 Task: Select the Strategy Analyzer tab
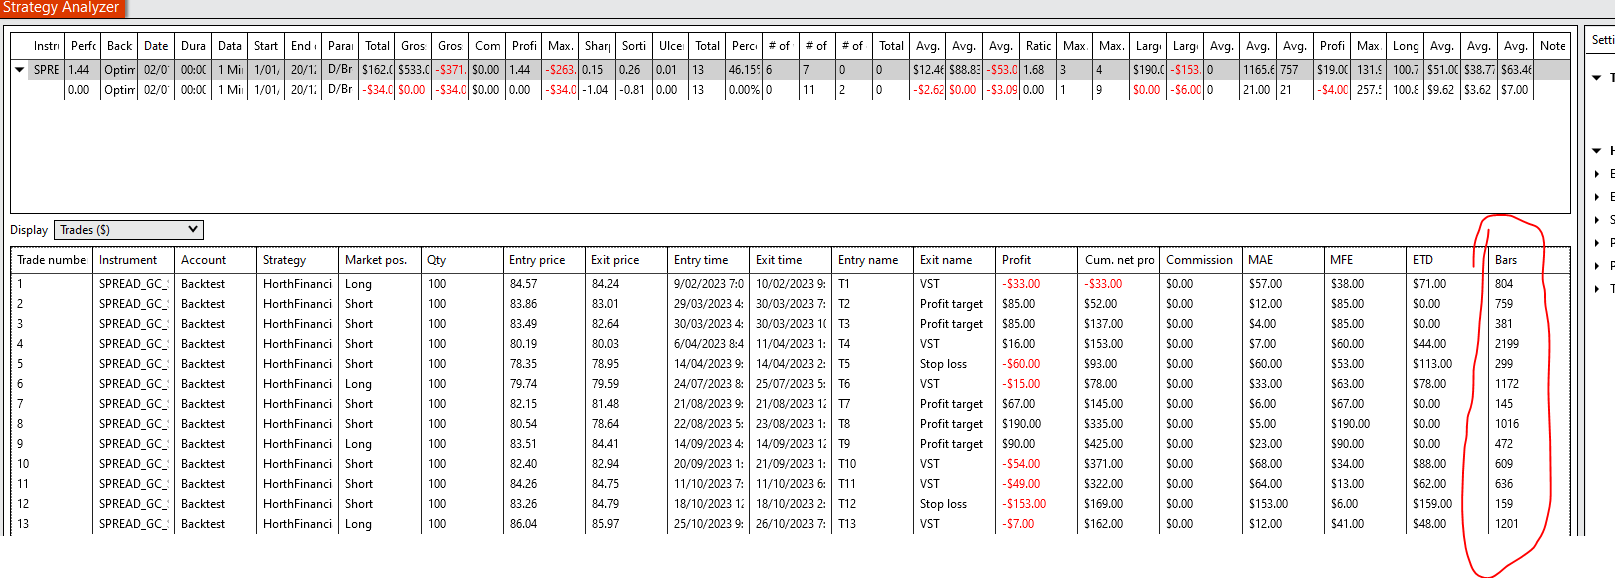pos(62,7)
